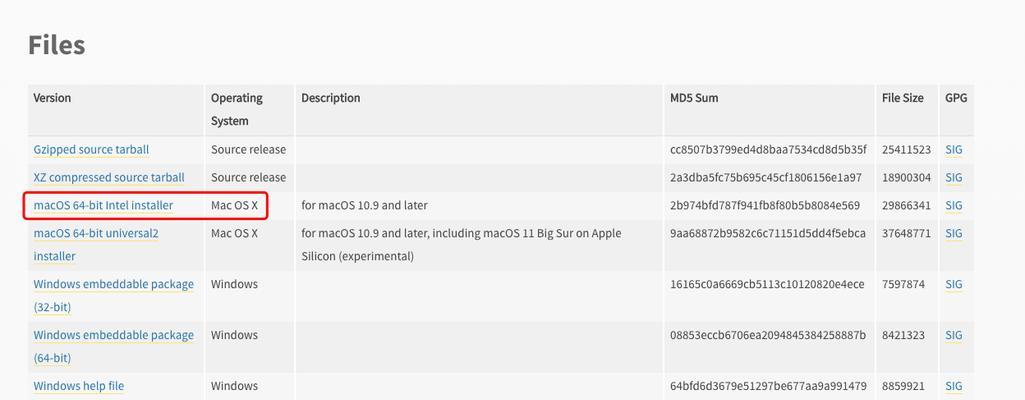Open SIG for Windows help file
Viewport: 1025px width, 400px height.
954,386
